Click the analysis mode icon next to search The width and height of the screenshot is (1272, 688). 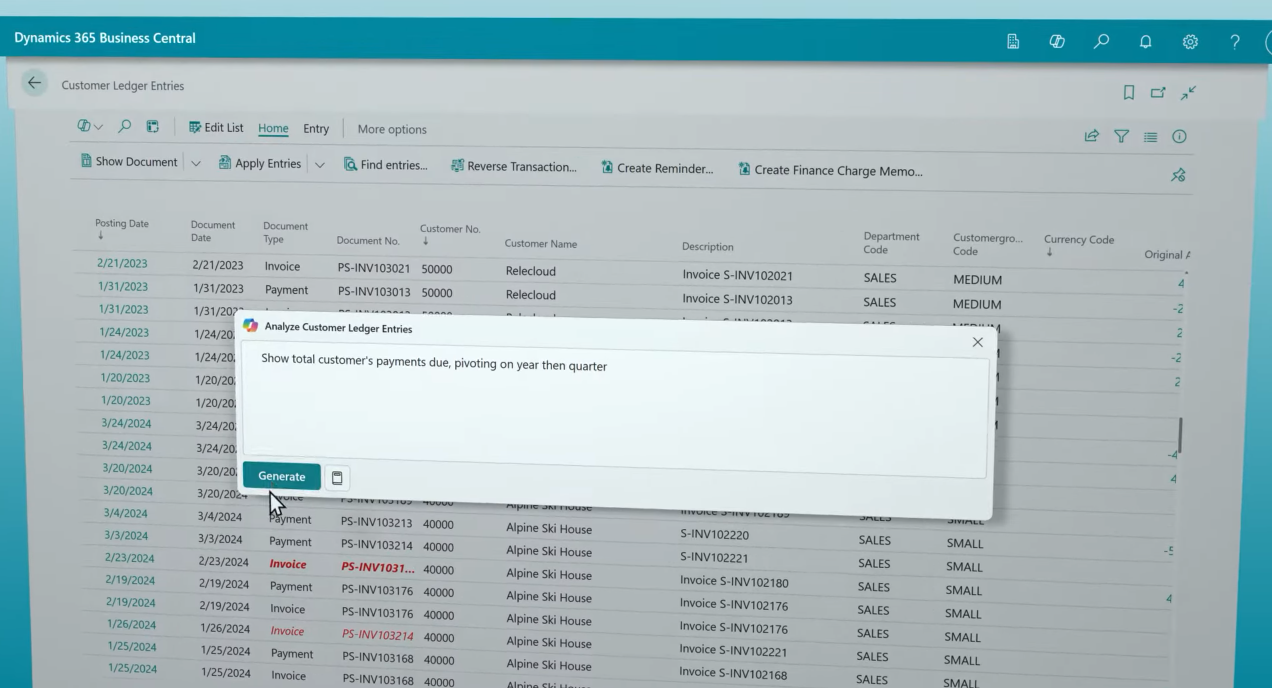coord(151,128)
